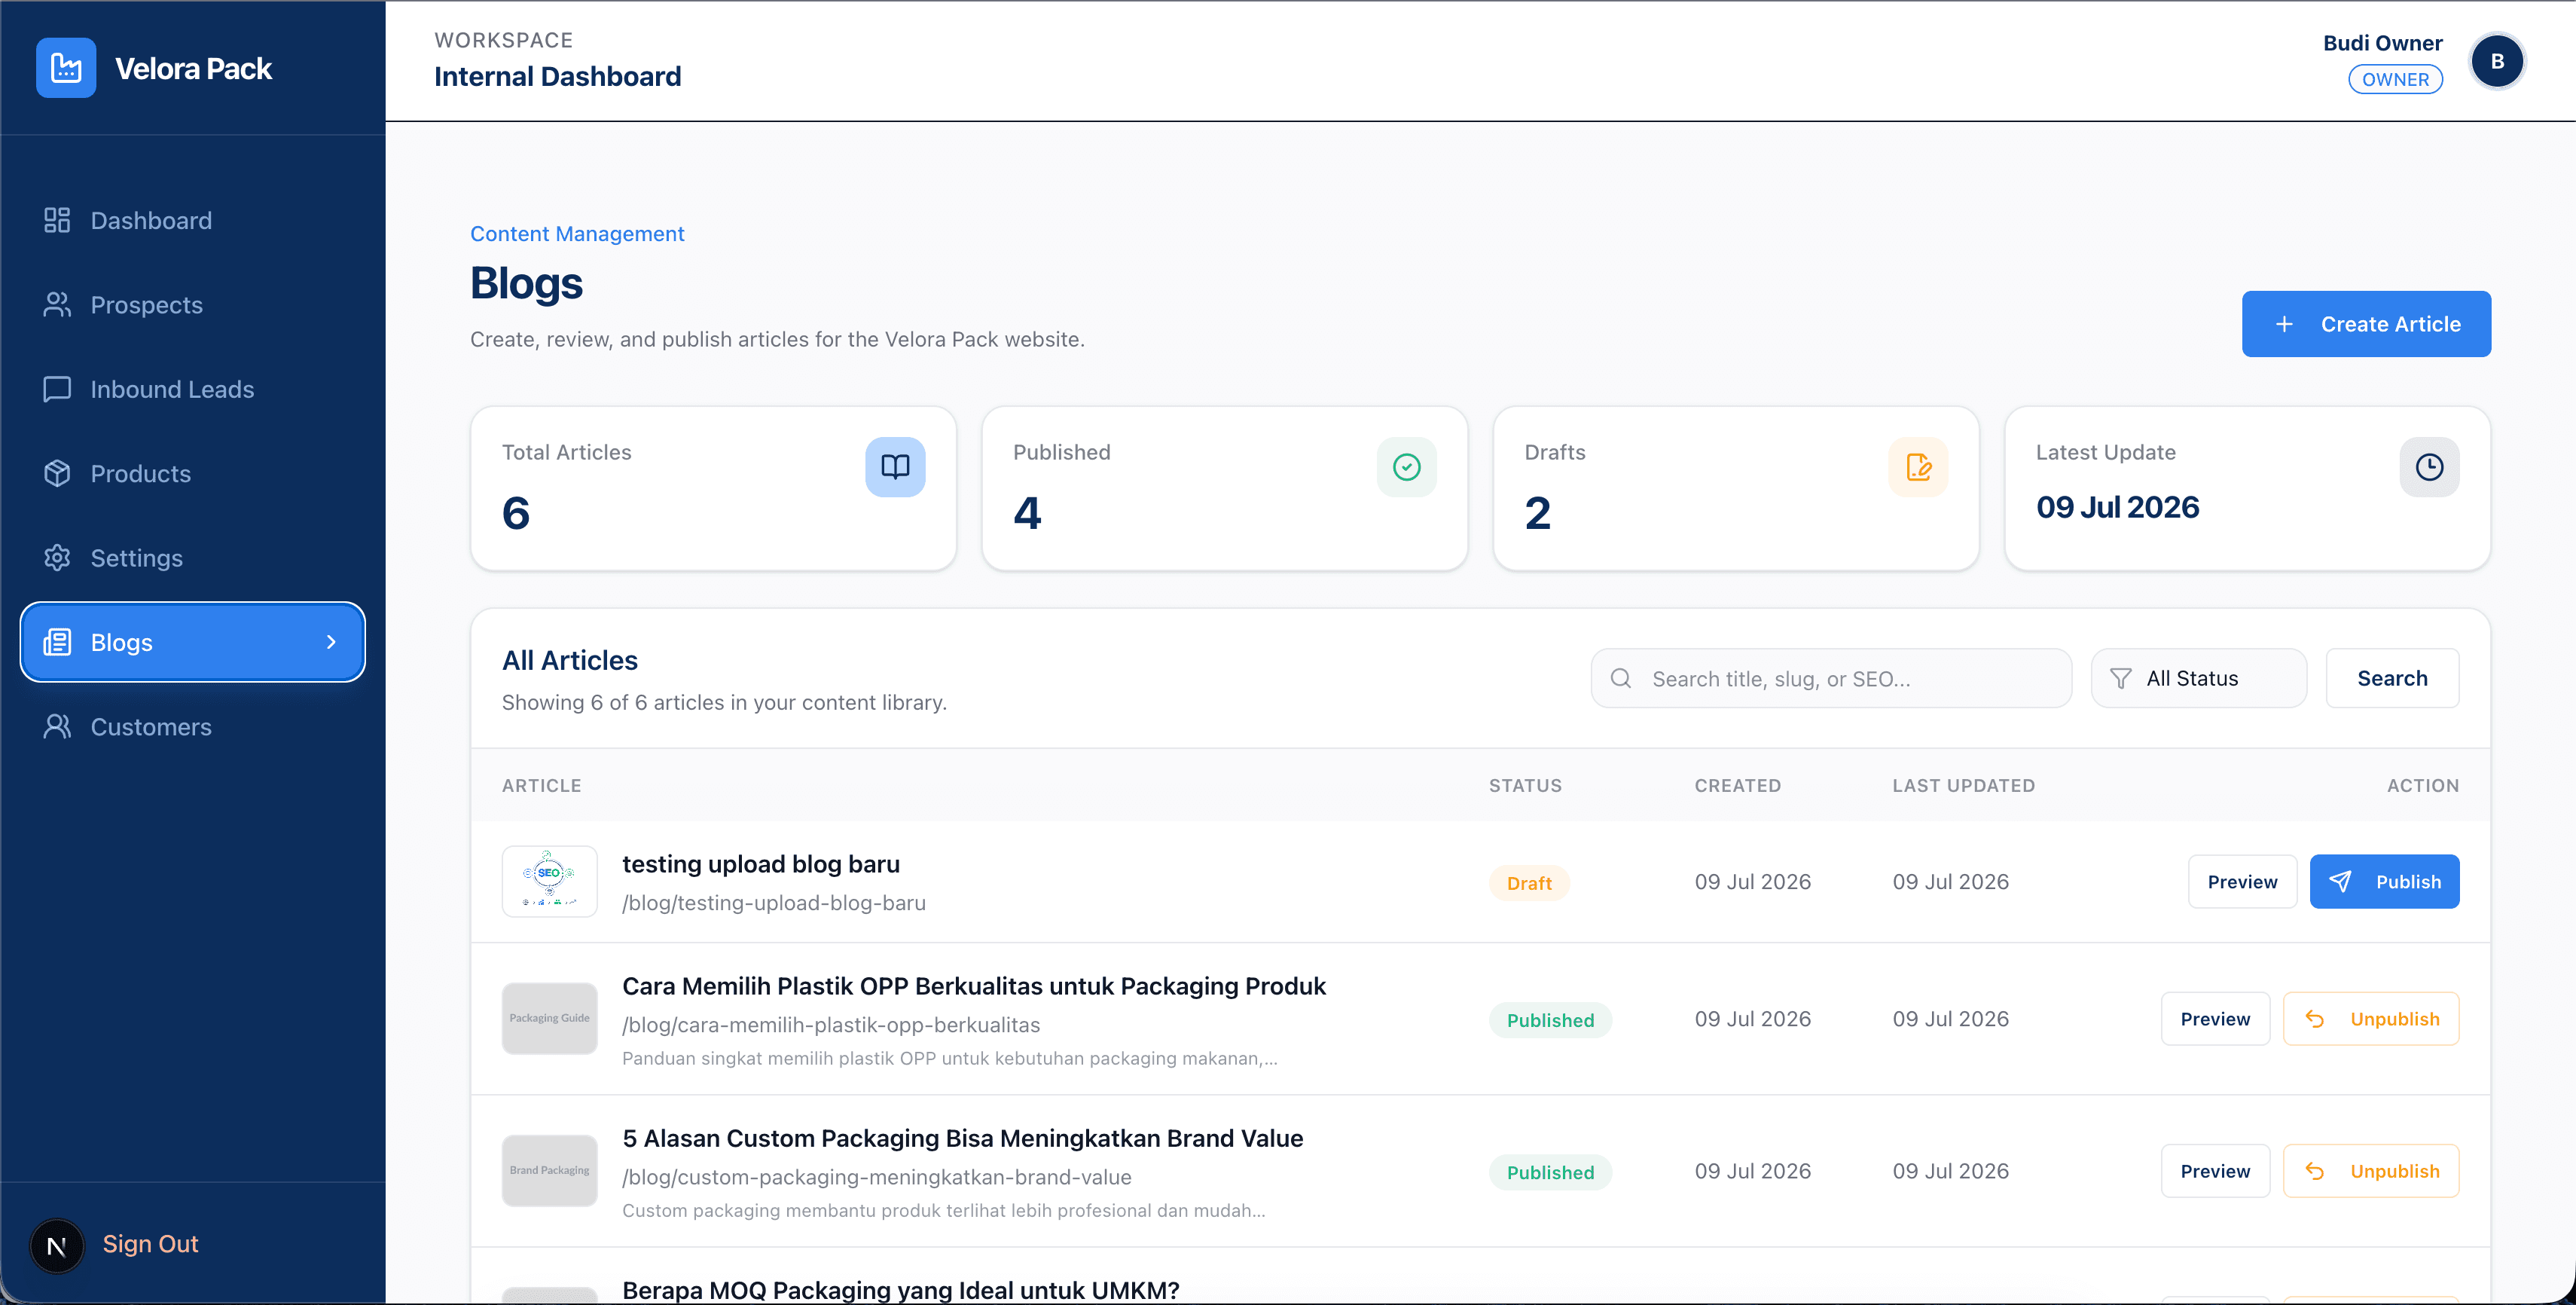Expand the Blogs chevron arrow in sidebar
The image size is (2576, 1305).
[x=331, y=642]
